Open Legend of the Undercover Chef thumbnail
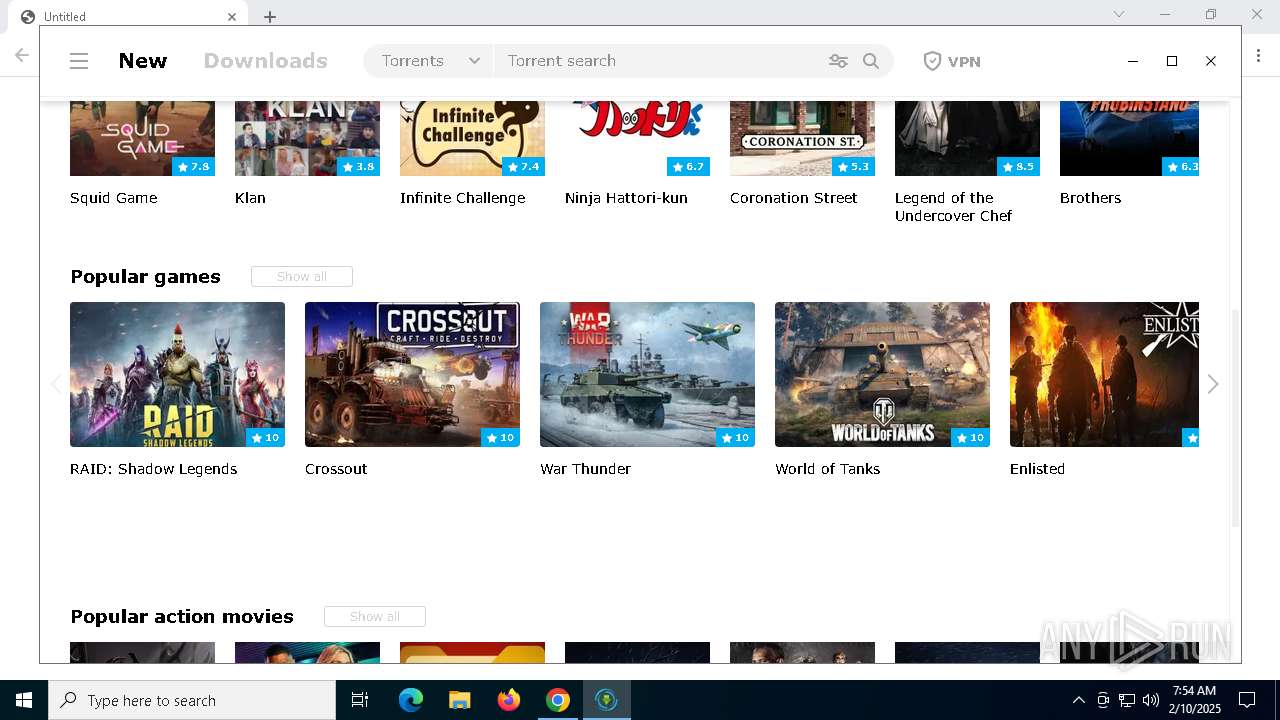The image size is (1280, 720). click(x=967, y=138)
